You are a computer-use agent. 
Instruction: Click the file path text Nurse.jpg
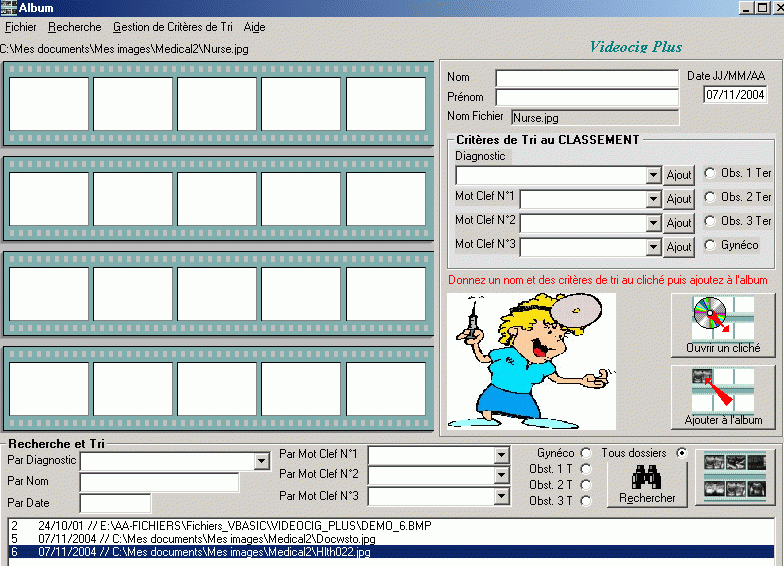[x=124, y=49]
